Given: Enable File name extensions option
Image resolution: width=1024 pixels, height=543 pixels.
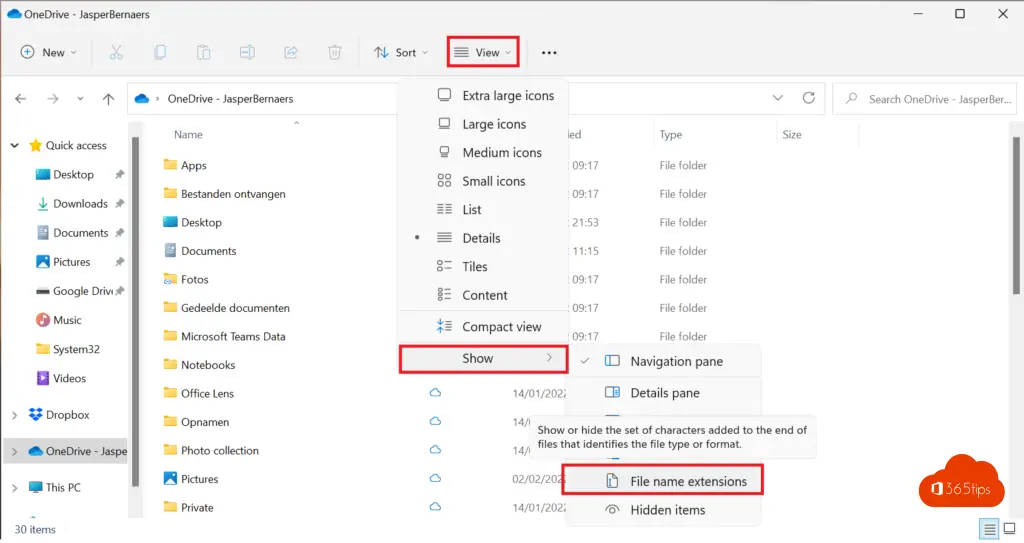Looking at the screenshot, I should click(688, 481).
